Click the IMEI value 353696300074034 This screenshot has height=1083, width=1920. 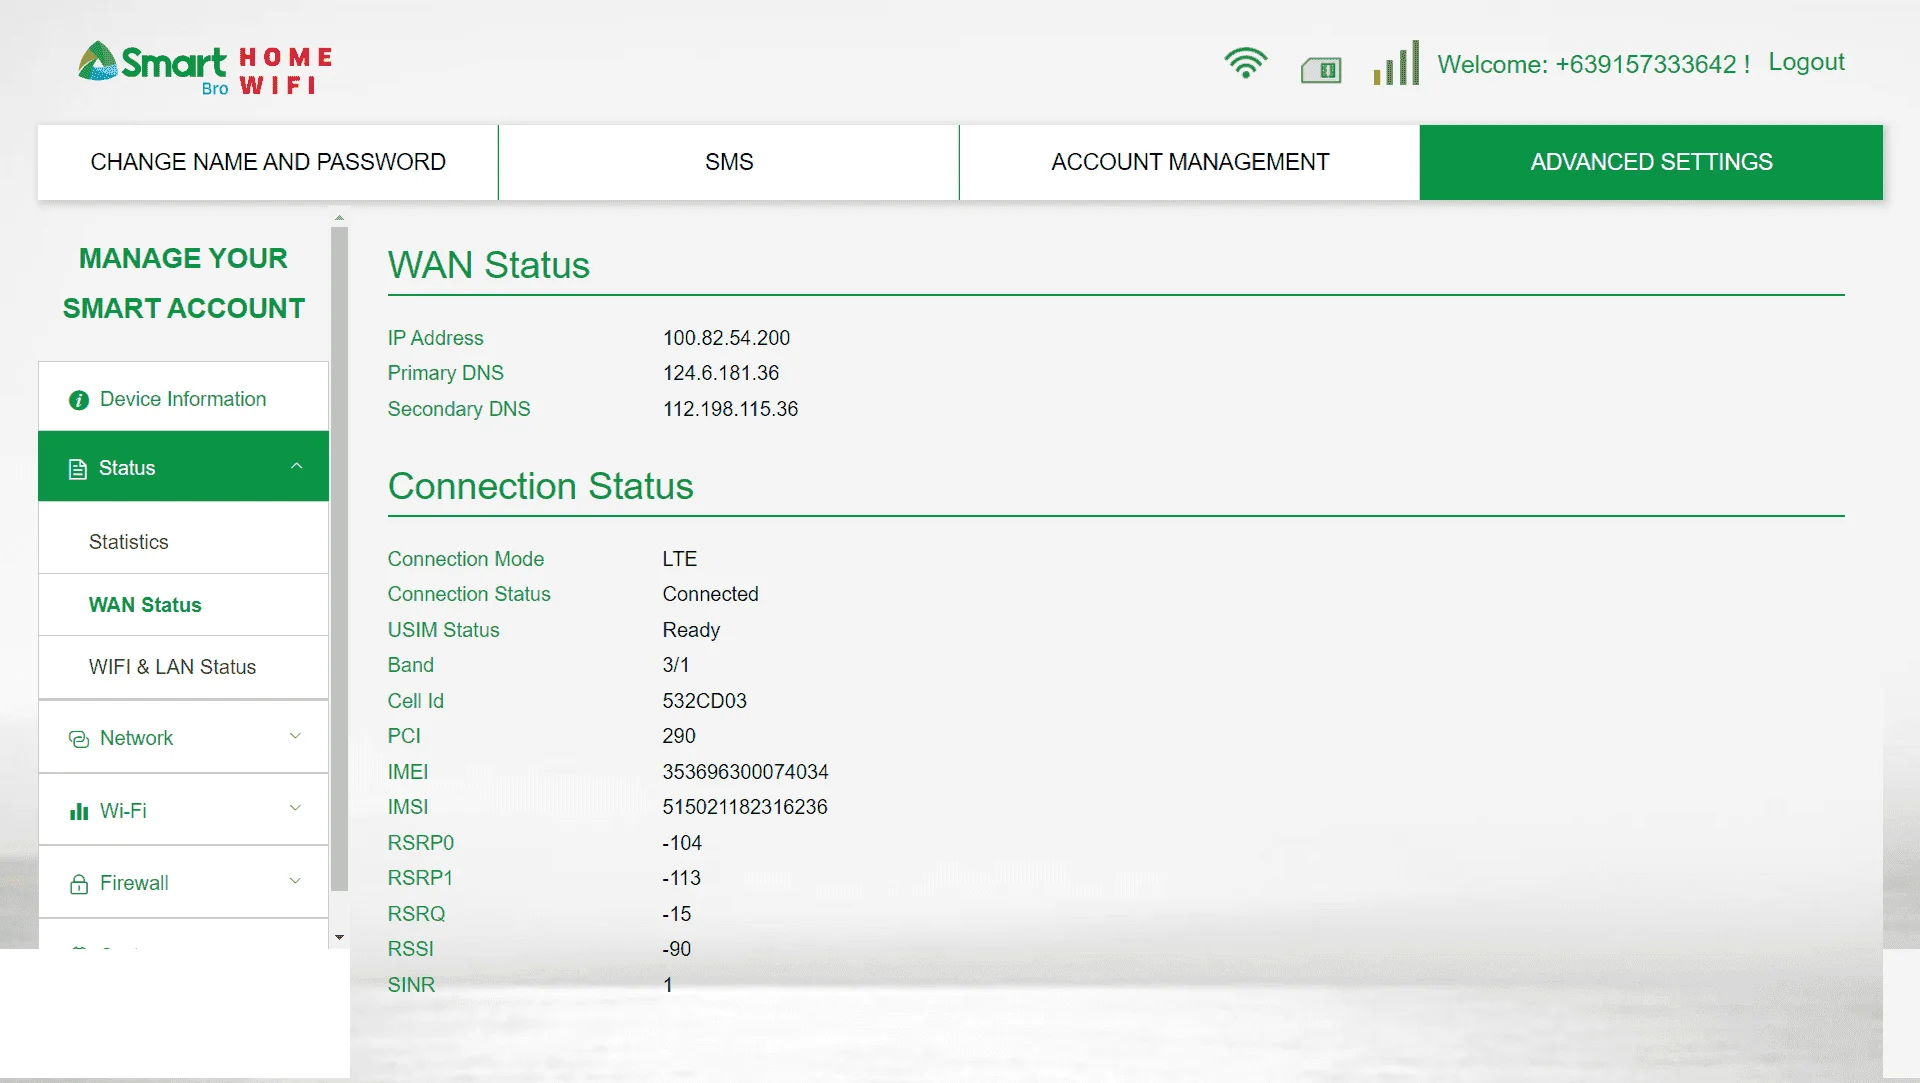point(745,772)
